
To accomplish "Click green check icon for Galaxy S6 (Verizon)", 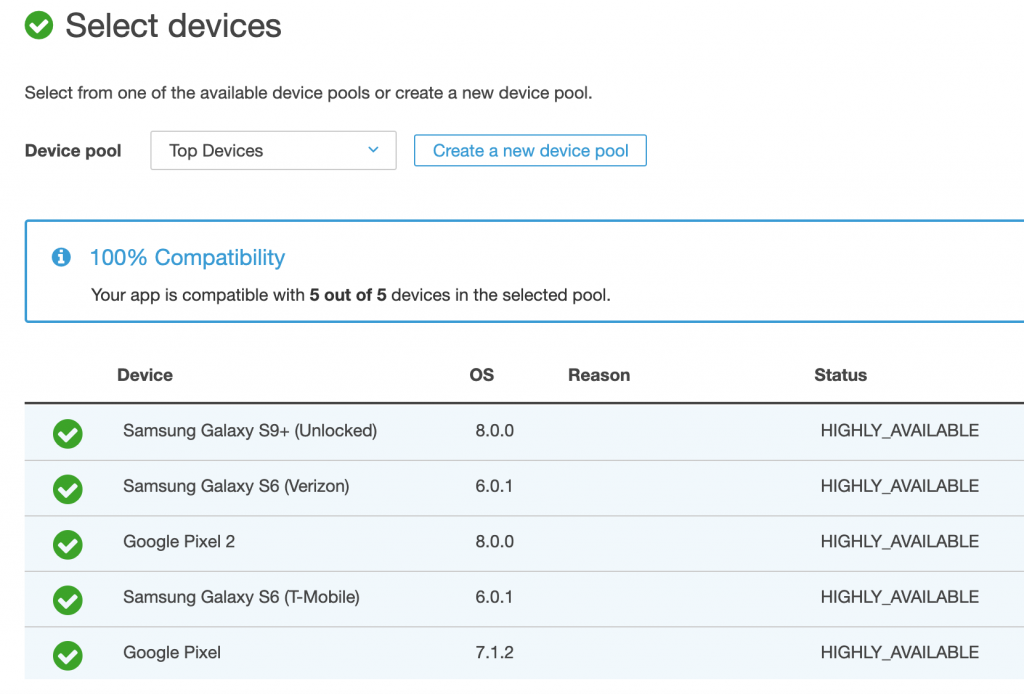I will click(x=67, y=489).
